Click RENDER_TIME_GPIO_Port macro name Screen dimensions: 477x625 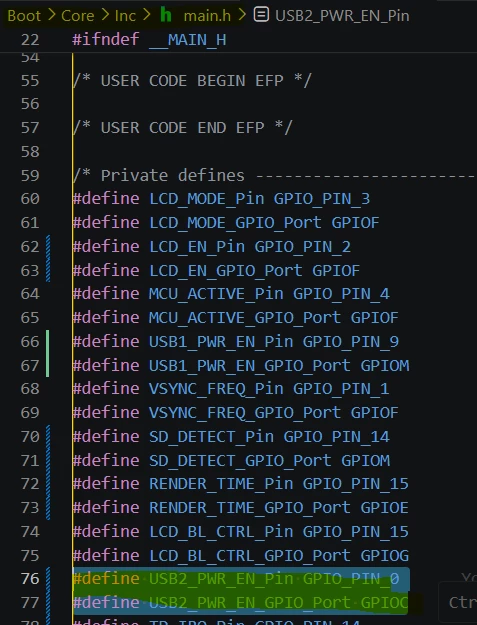[x=249, y=508]
